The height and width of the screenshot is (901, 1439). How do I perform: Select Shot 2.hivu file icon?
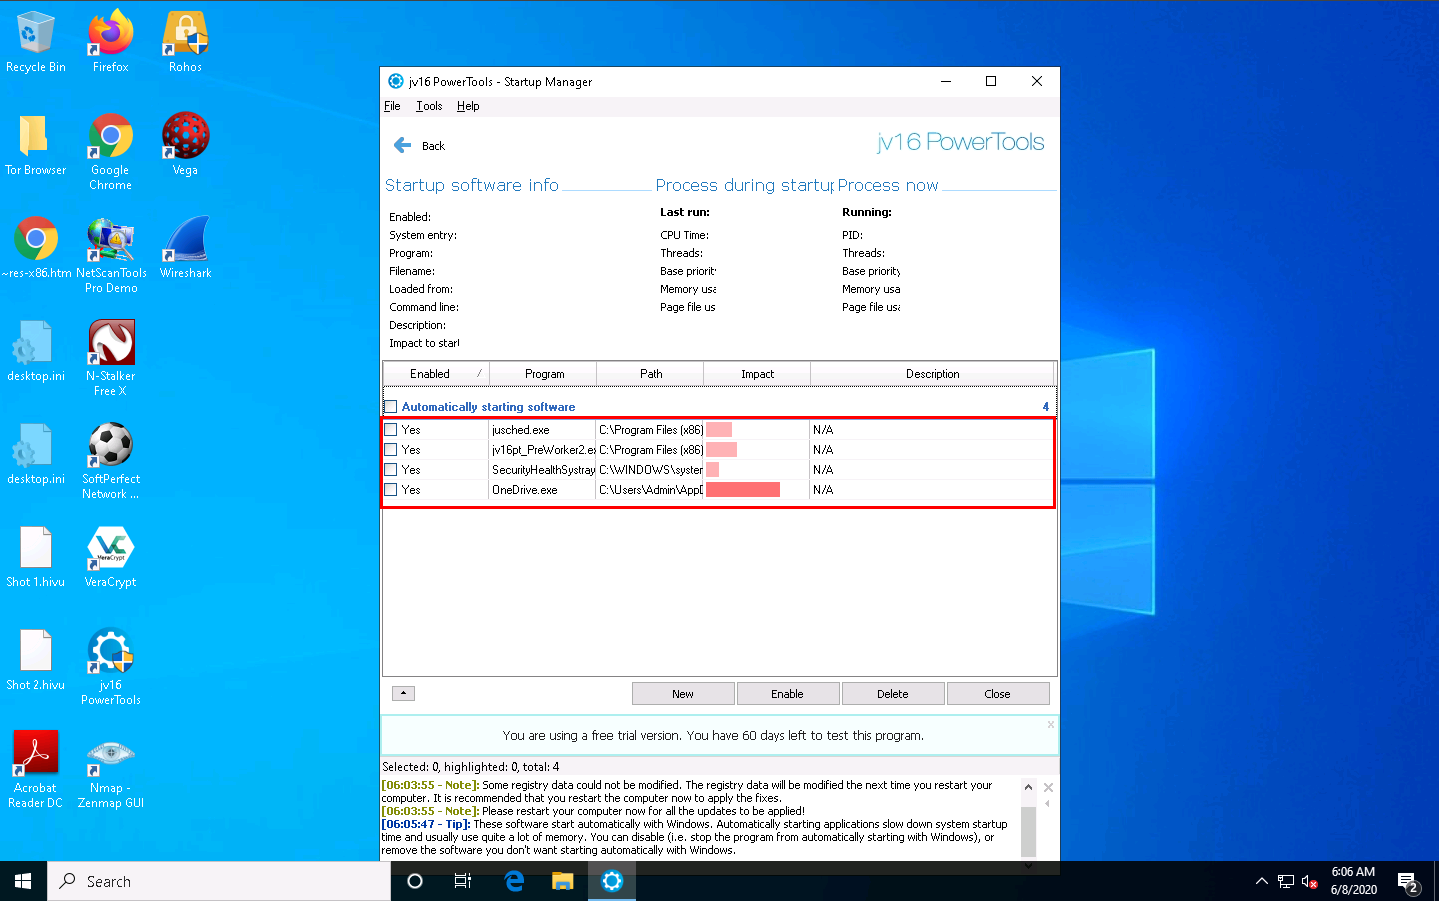(36, 660)
